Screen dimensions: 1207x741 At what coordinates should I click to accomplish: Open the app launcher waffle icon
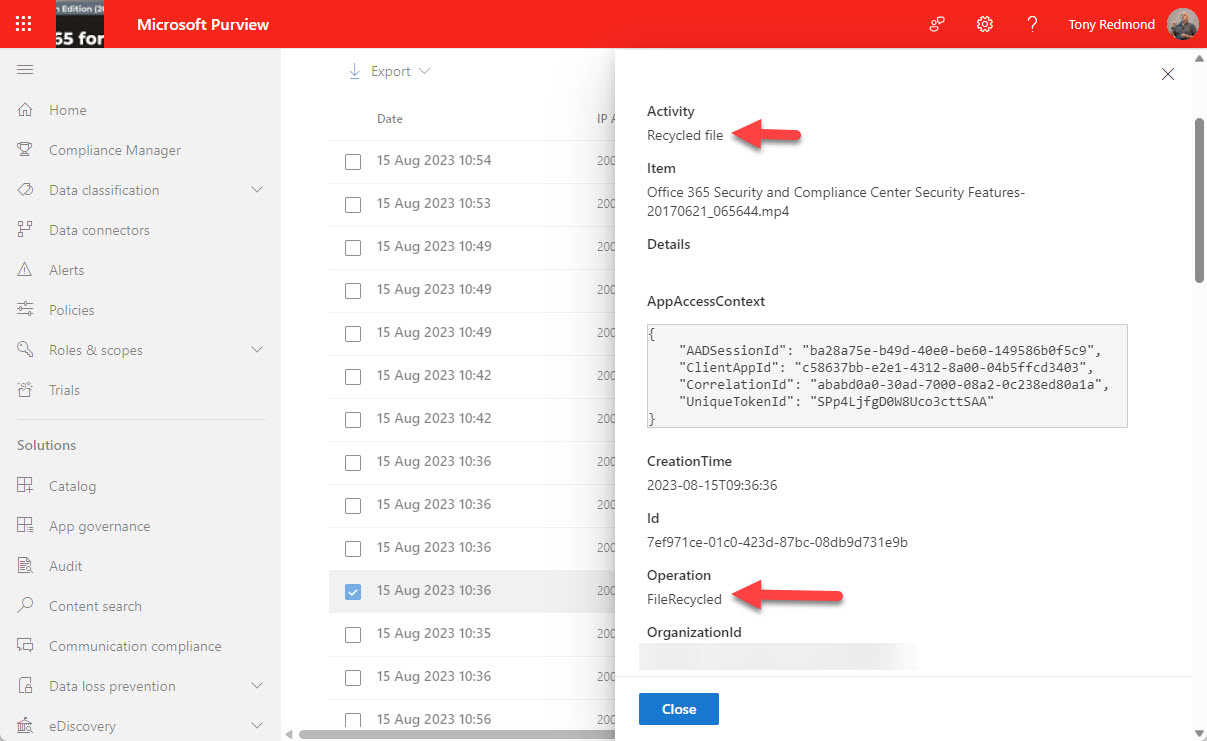[x=24, y=24]
